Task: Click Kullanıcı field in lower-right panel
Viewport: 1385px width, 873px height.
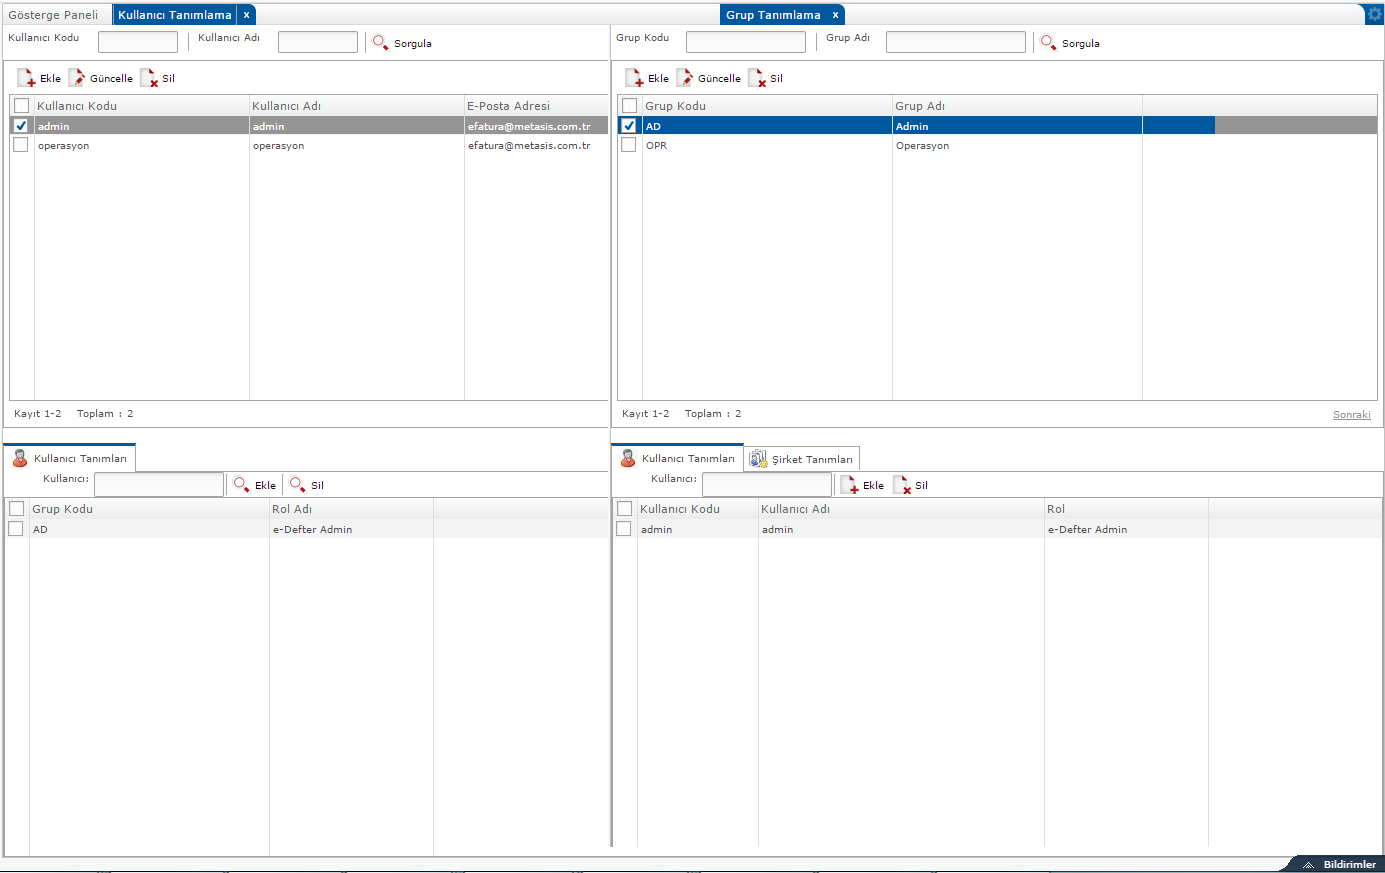Action: (x=767, y=484)
